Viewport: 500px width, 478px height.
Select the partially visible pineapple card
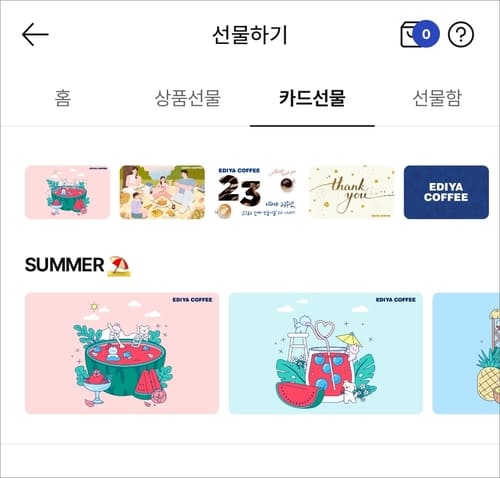point(466,353)
